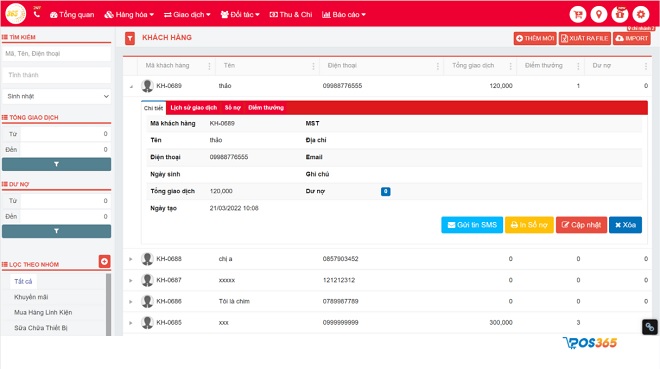Click avatar of customer KH-0687
660x369 pixels.
[x=147, y=280]
